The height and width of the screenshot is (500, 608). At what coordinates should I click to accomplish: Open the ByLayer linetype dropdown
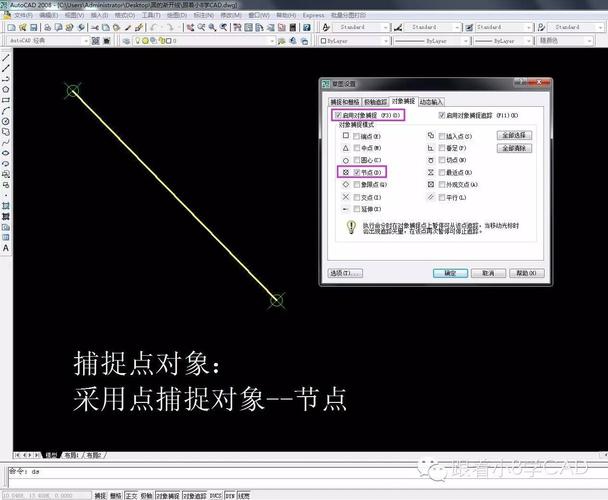pyautogui.click(x=431, y=41)
